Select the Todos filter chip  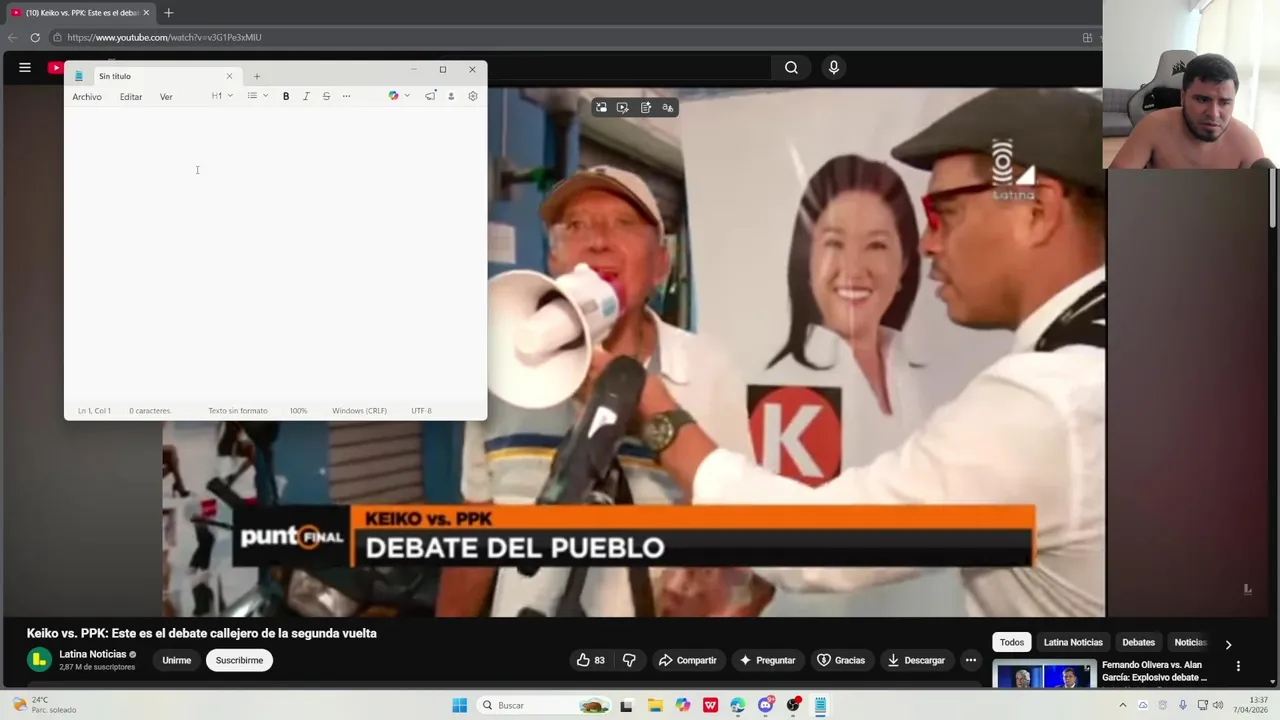pyautogui.click(x=1012, y=642)
